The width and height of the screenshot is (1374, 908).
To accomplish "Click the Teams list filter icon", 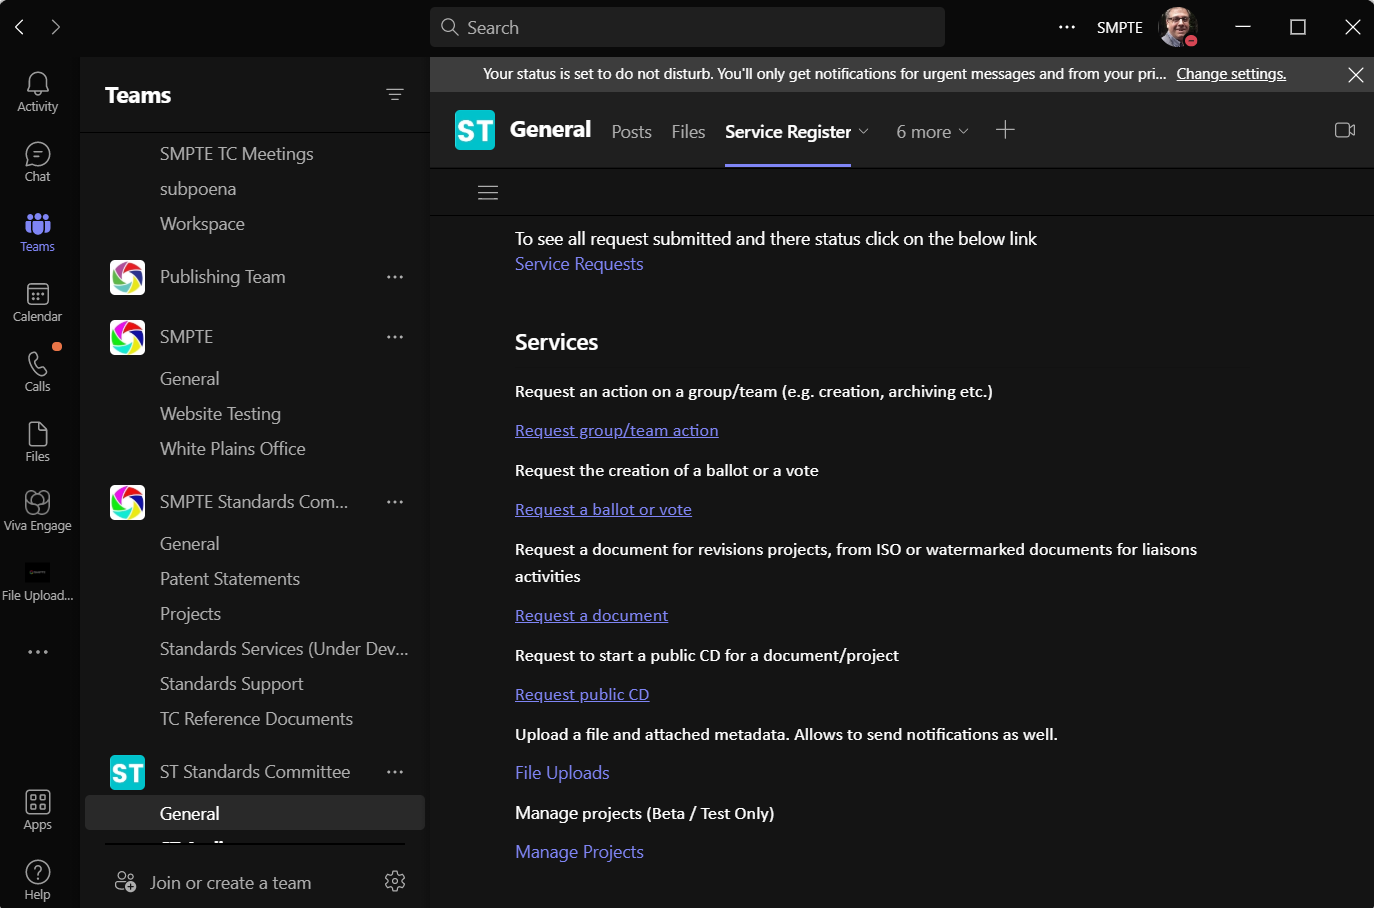I will [395, 95].
